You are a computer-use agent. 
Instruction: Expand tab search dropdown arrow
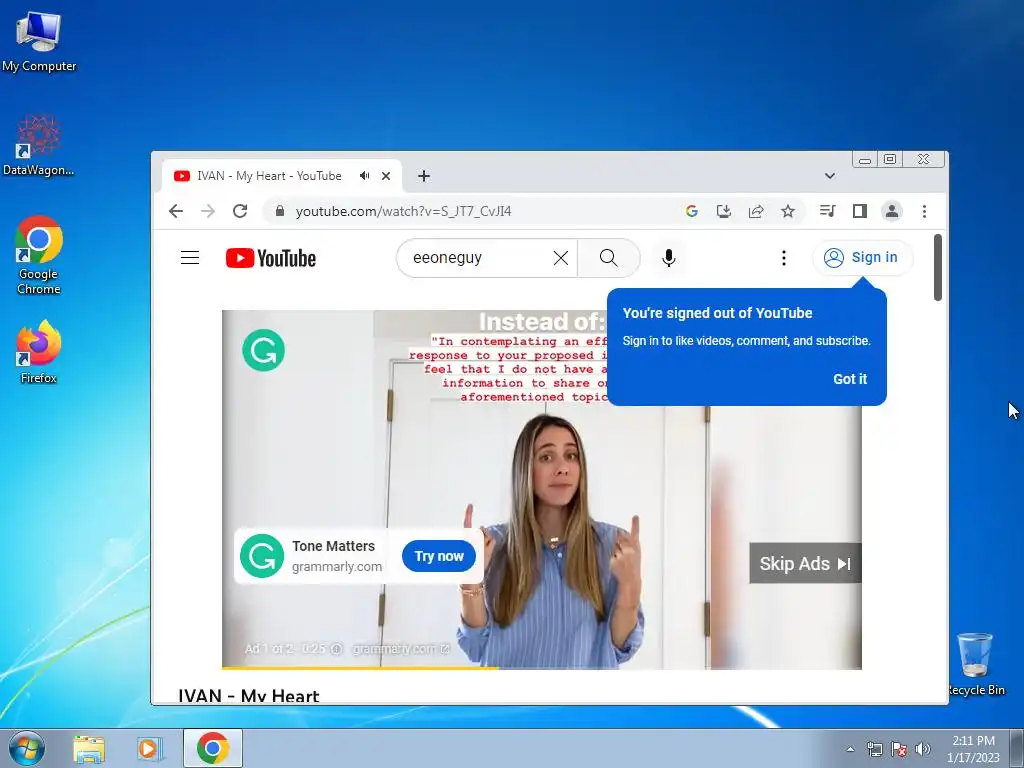[x=829, y=176]
